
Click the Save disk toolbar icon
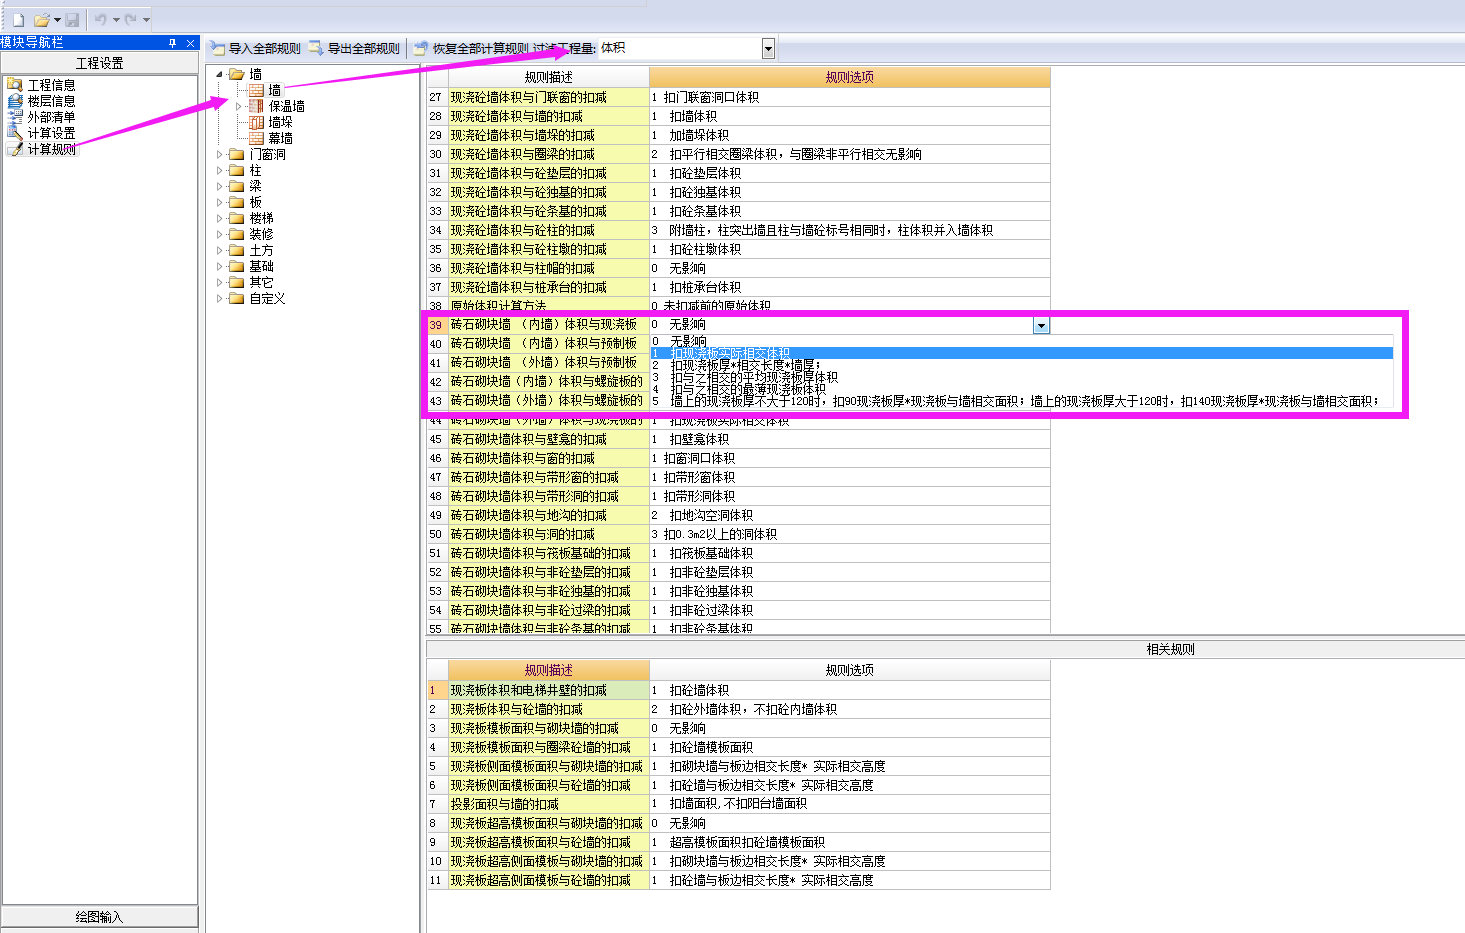tap(72, 20)
